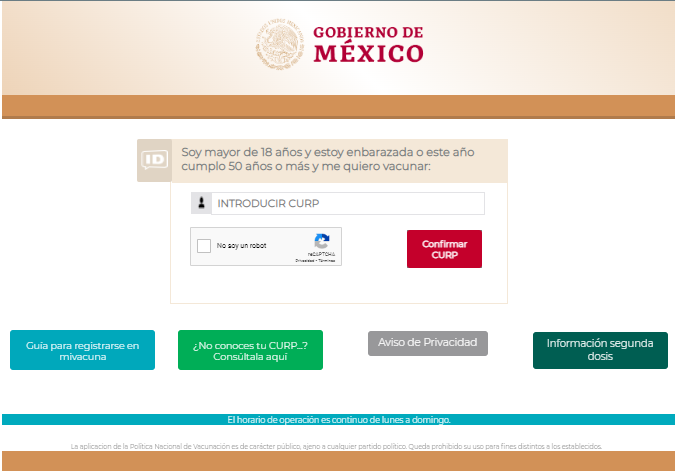Open 'Guia para registrarse en mivacuna'
675x472 pixels.
(82, 350)
